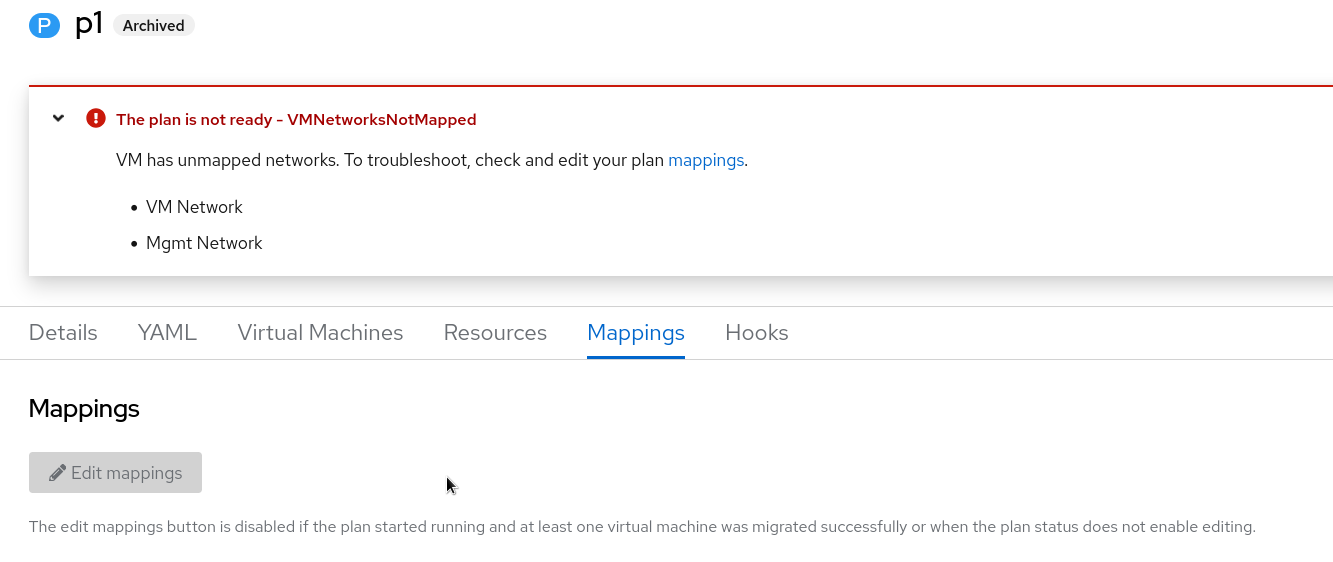The width and height of the screenshot is (1333, 562).
Task: Click the p1 plan title
Action: (x=89, y=24)
